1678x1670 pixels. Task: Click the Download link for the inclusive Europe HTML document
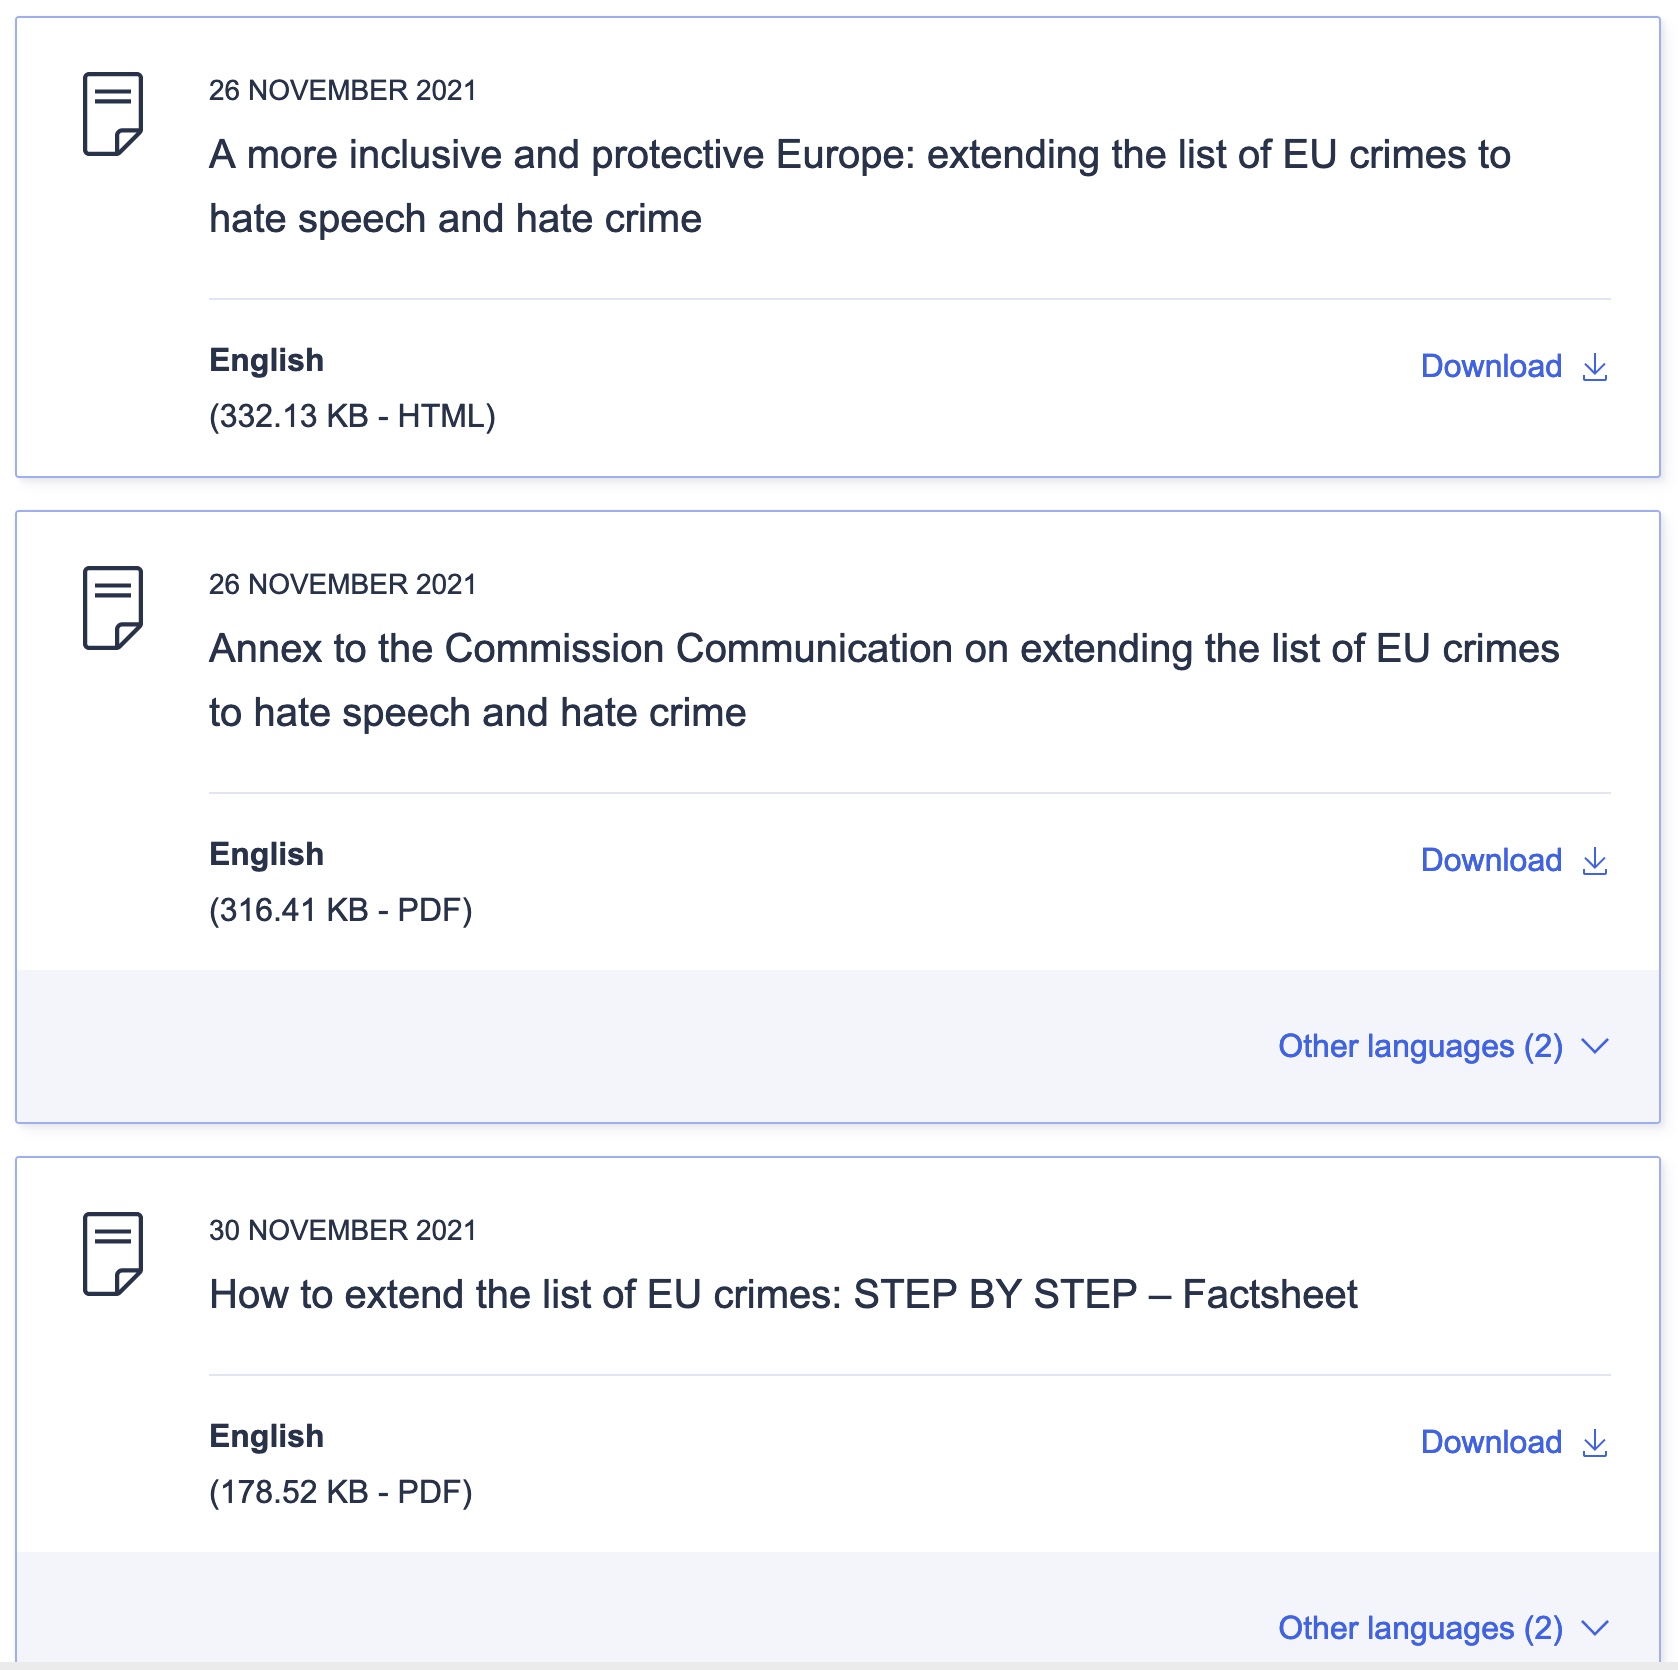[1491, 367]
